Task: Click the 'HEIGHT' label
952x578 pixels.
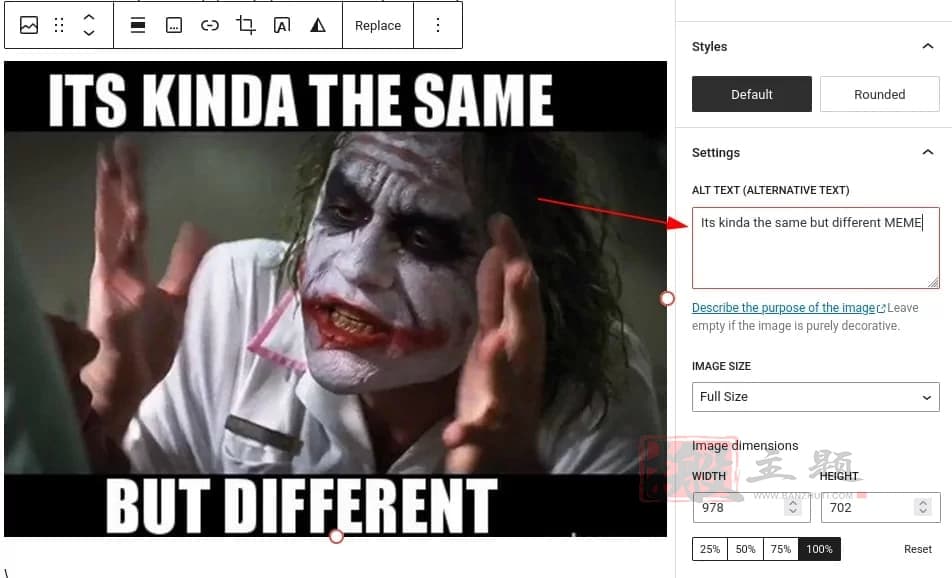Action: (x=839, y=476)
